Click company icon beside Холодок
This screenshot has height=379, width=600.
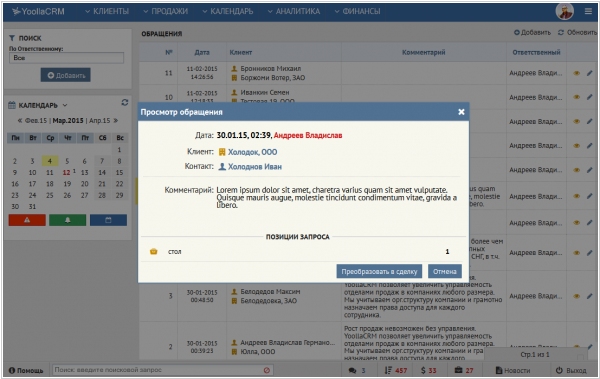(x=222, y=152)
